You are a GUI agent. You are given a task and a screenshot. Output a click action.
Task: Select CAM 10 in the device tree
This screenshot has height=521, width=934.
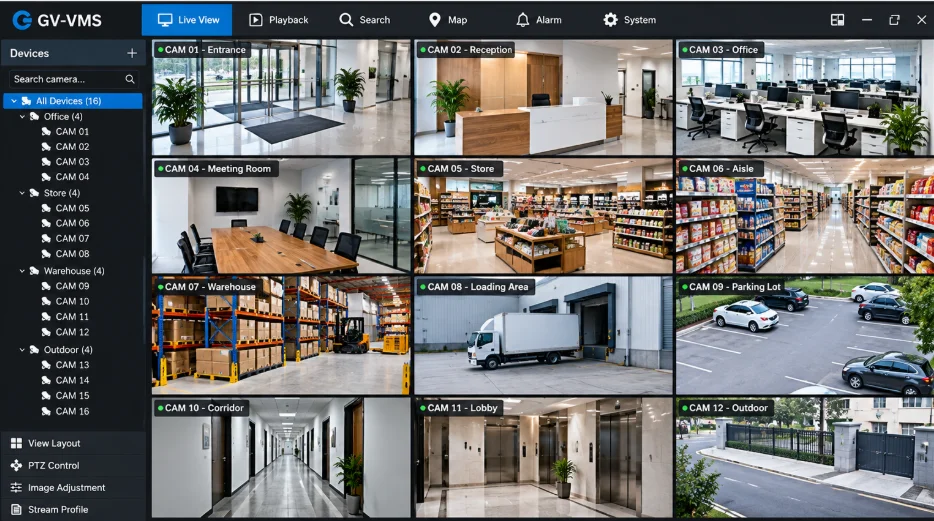tap(72, 301)
